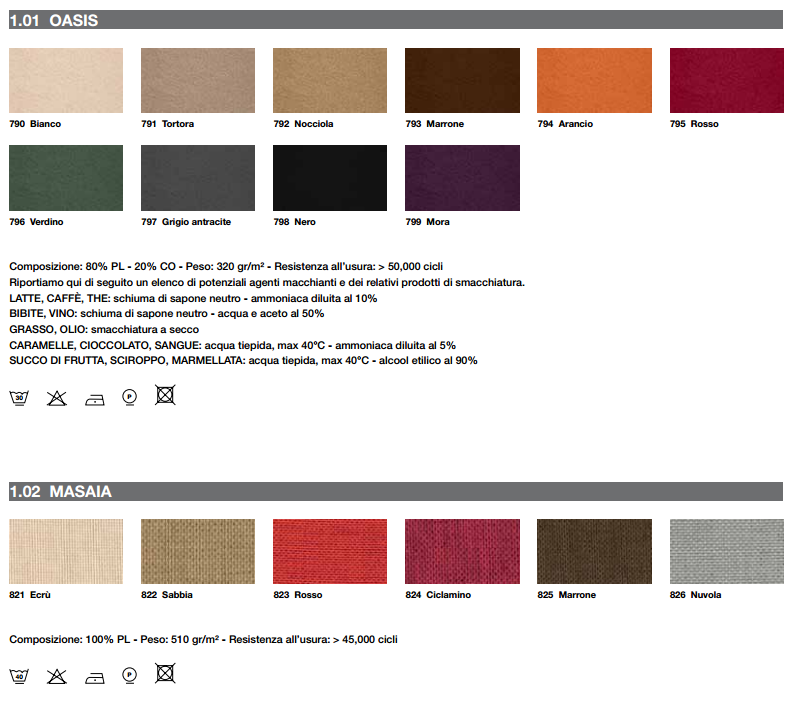Select the 799 Mora purple swatch
The image size is (799, 708).
click(462, 178)
